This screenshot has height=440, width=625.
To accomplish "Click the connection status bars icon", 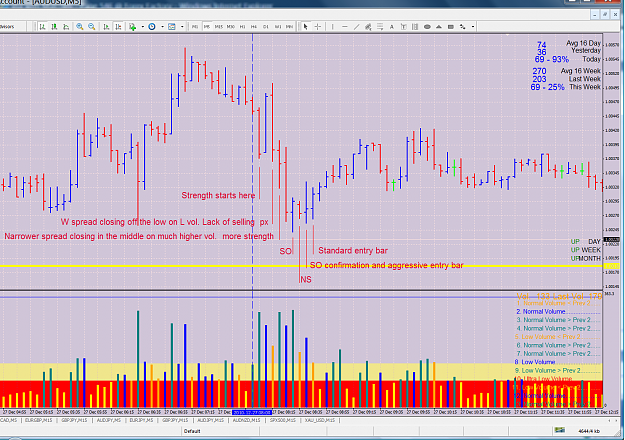I will [x=560, y=430].
